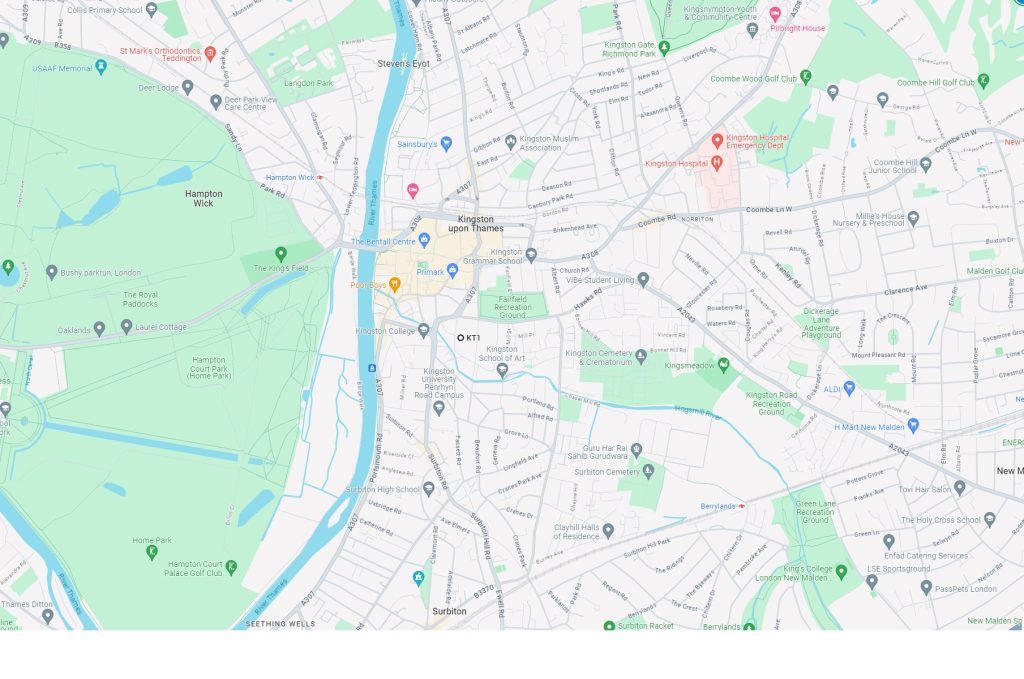Open the USAAF Memorial landmark pin
The width and height of the screenshot is (1024, 679).
point(101,67)
